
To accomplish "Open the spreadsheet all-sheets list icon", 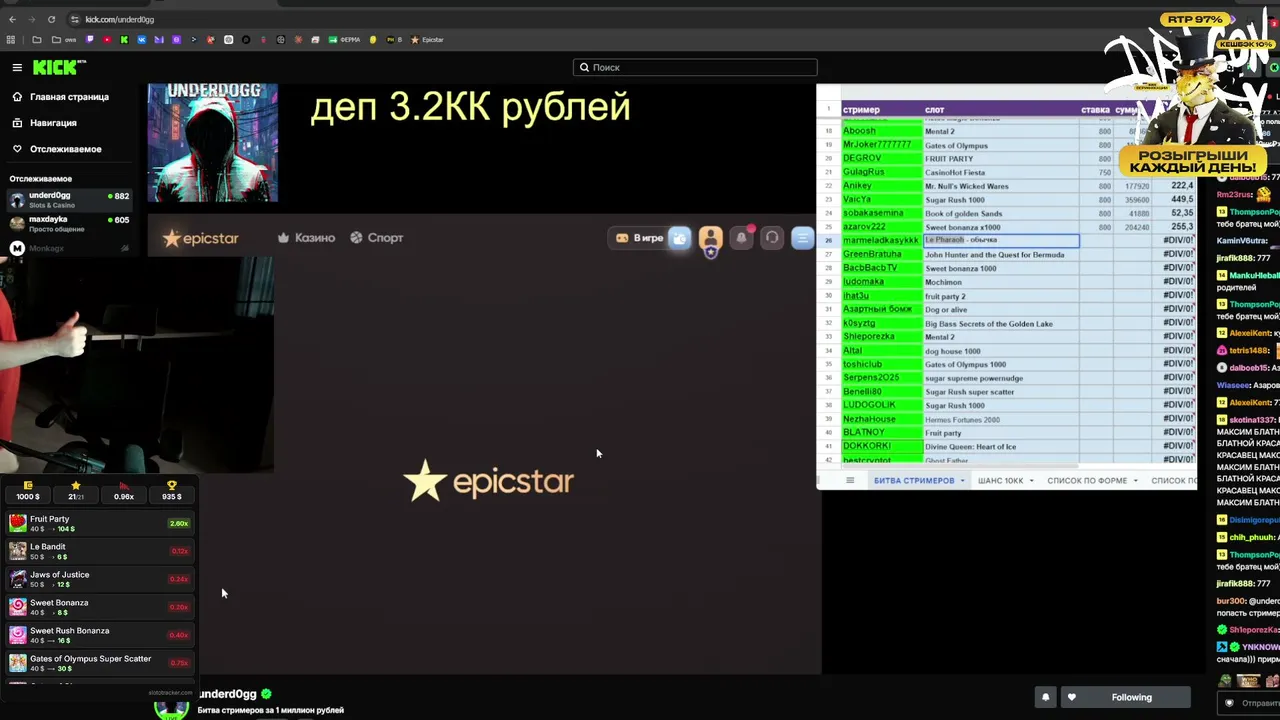I will click(850, 481).
